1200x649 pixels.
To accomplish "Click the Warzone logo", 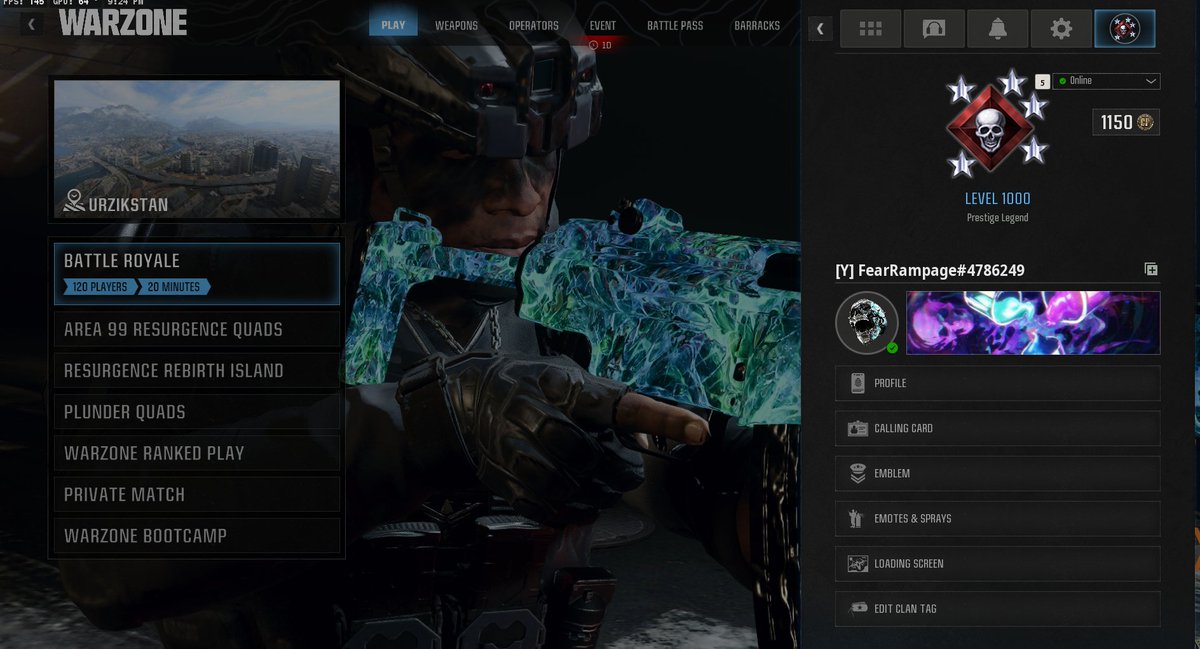I will point(121,23).
